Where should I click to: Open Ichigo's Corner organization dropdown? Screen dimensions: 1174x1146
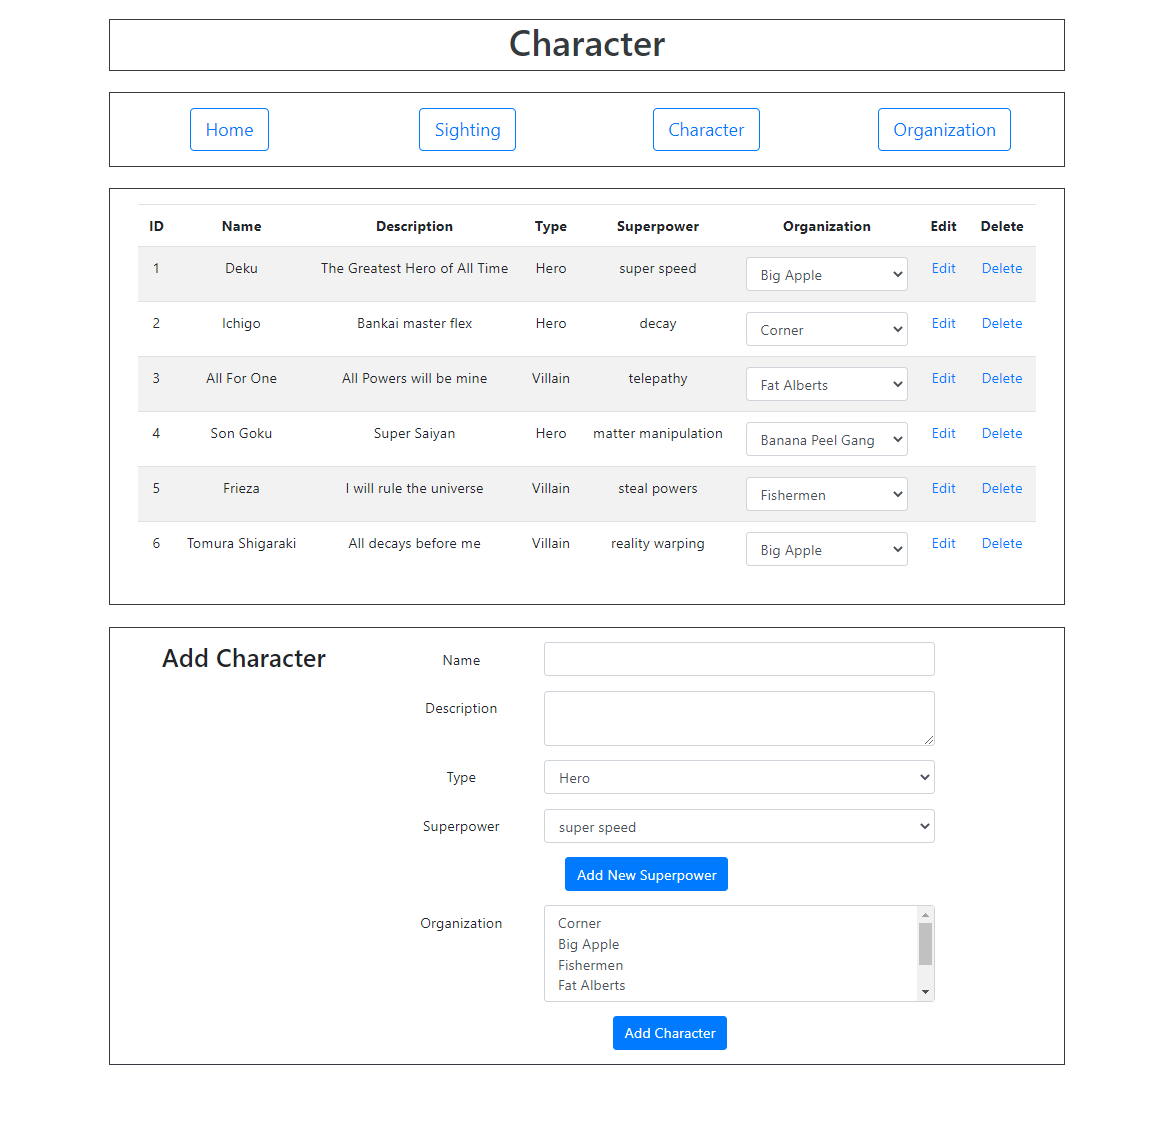(x=827, y=329)
